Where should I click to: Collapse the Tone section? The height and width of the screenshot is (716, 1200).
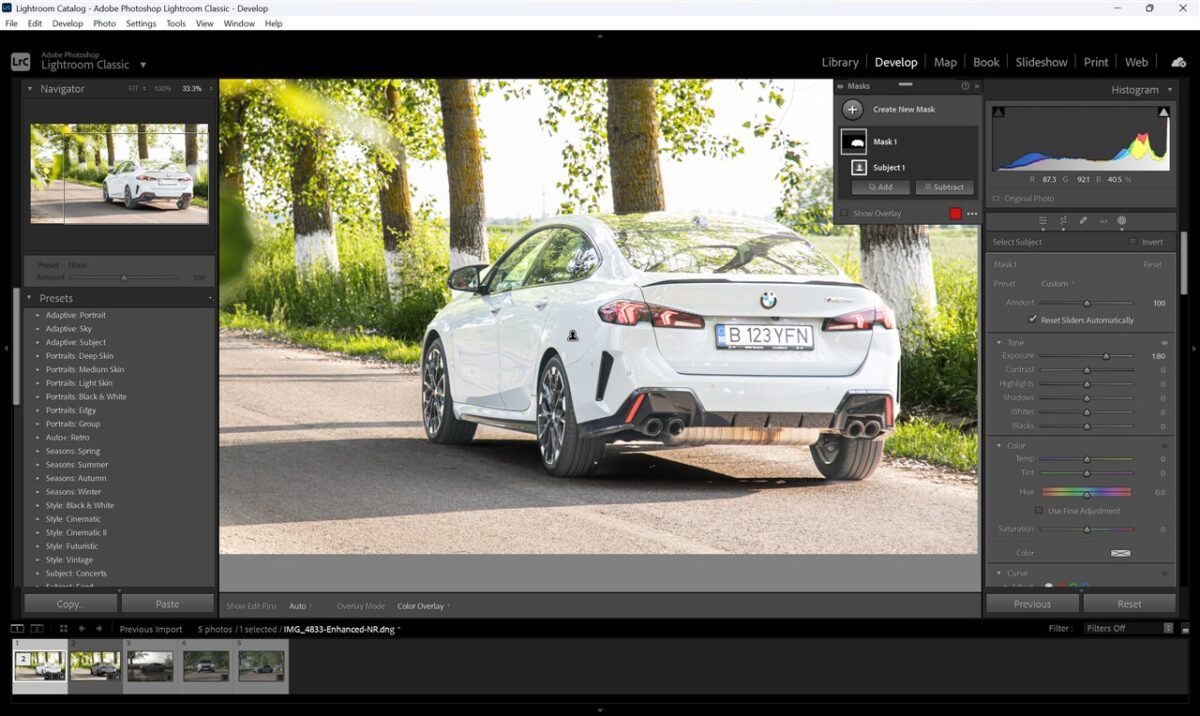pos(998,343)
